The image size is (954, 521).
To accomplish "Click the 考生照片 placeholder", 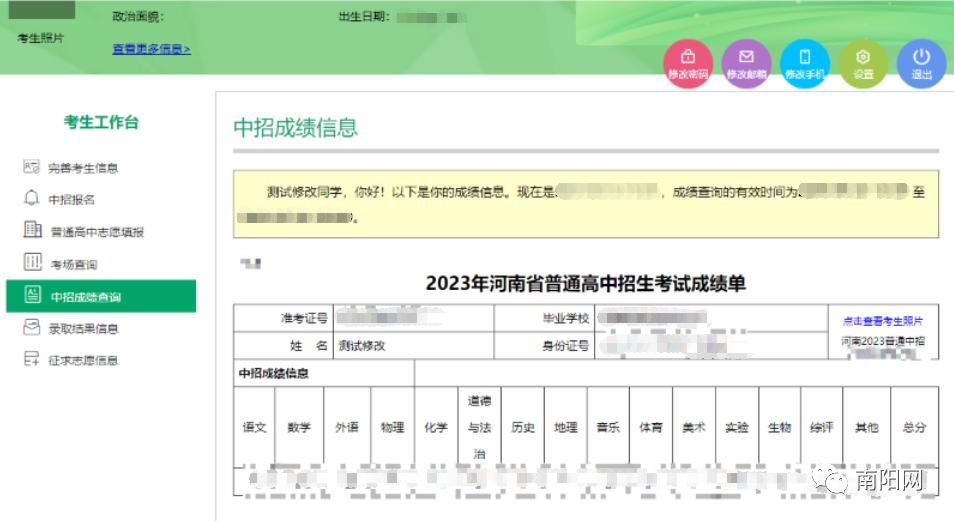I will click(41, 38).
